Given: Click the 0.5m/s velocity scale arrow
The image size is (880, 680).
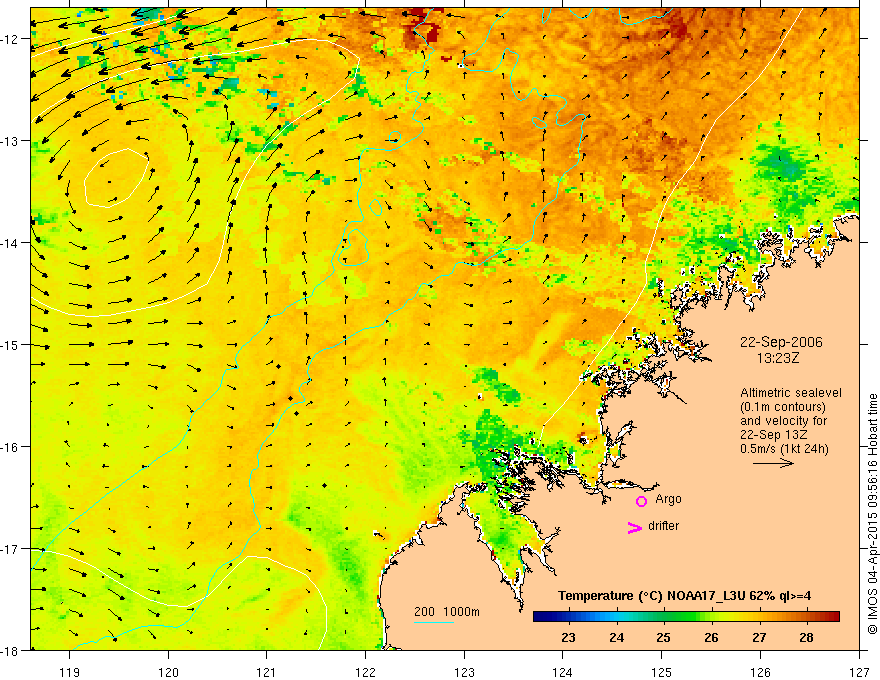Looking at the screenshot, I should pyautogui.click(x=773, y=463).
